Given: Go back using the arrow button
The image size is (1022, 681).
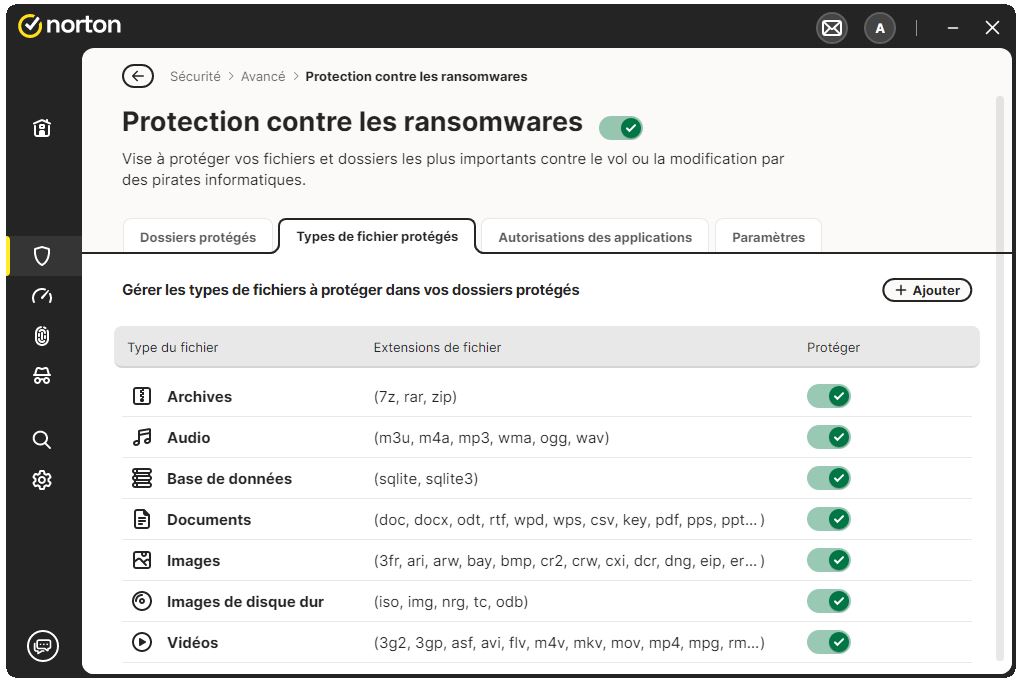Looking at the screenshot, I should tap(137, 76).
